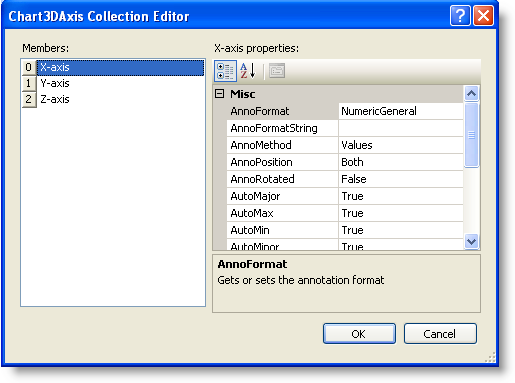Click the scroll up arrow in the property grid
Viewport: 515px width, 383px height.
471,94
